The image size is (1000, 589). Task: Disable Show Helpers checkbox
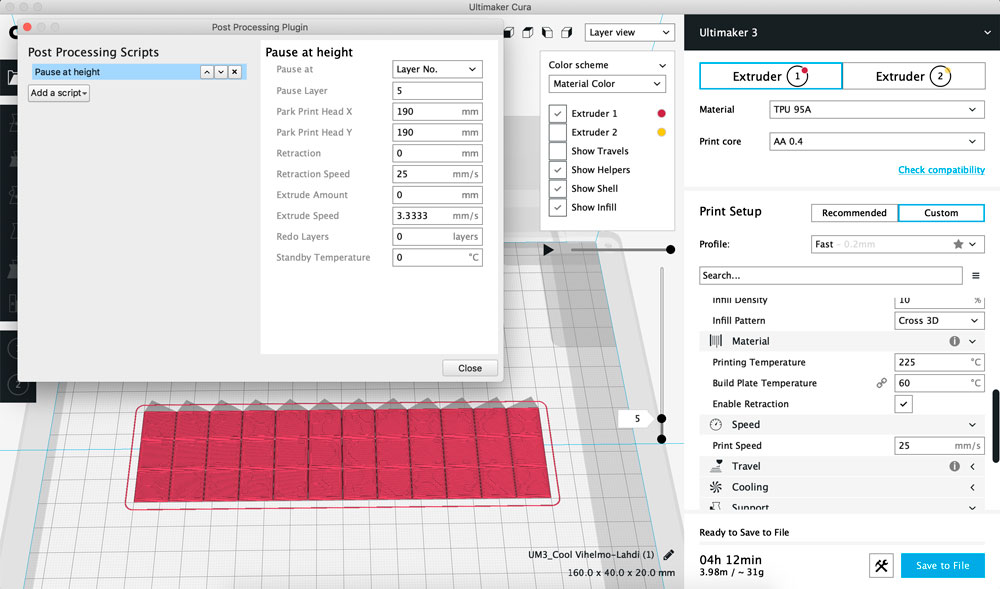557,170
